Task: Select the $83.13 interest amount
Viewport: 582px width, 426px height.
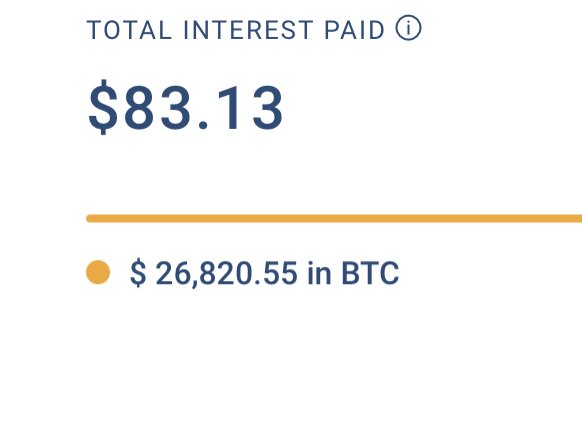Action: (x=186, y=108)
